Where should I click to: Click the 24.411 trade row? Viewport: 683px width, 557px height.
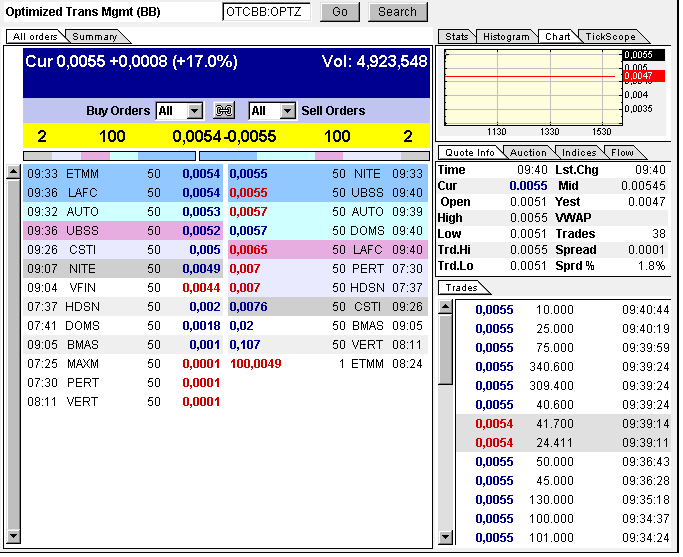pos(563,443)
